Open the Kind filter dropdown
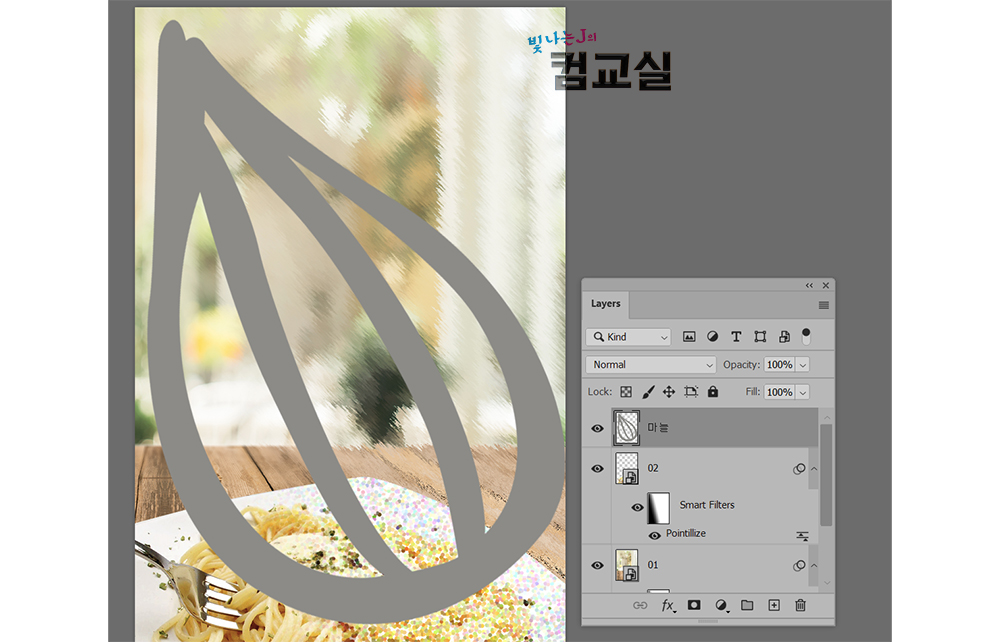This screenshot has width=1000, height=642. 628,337
